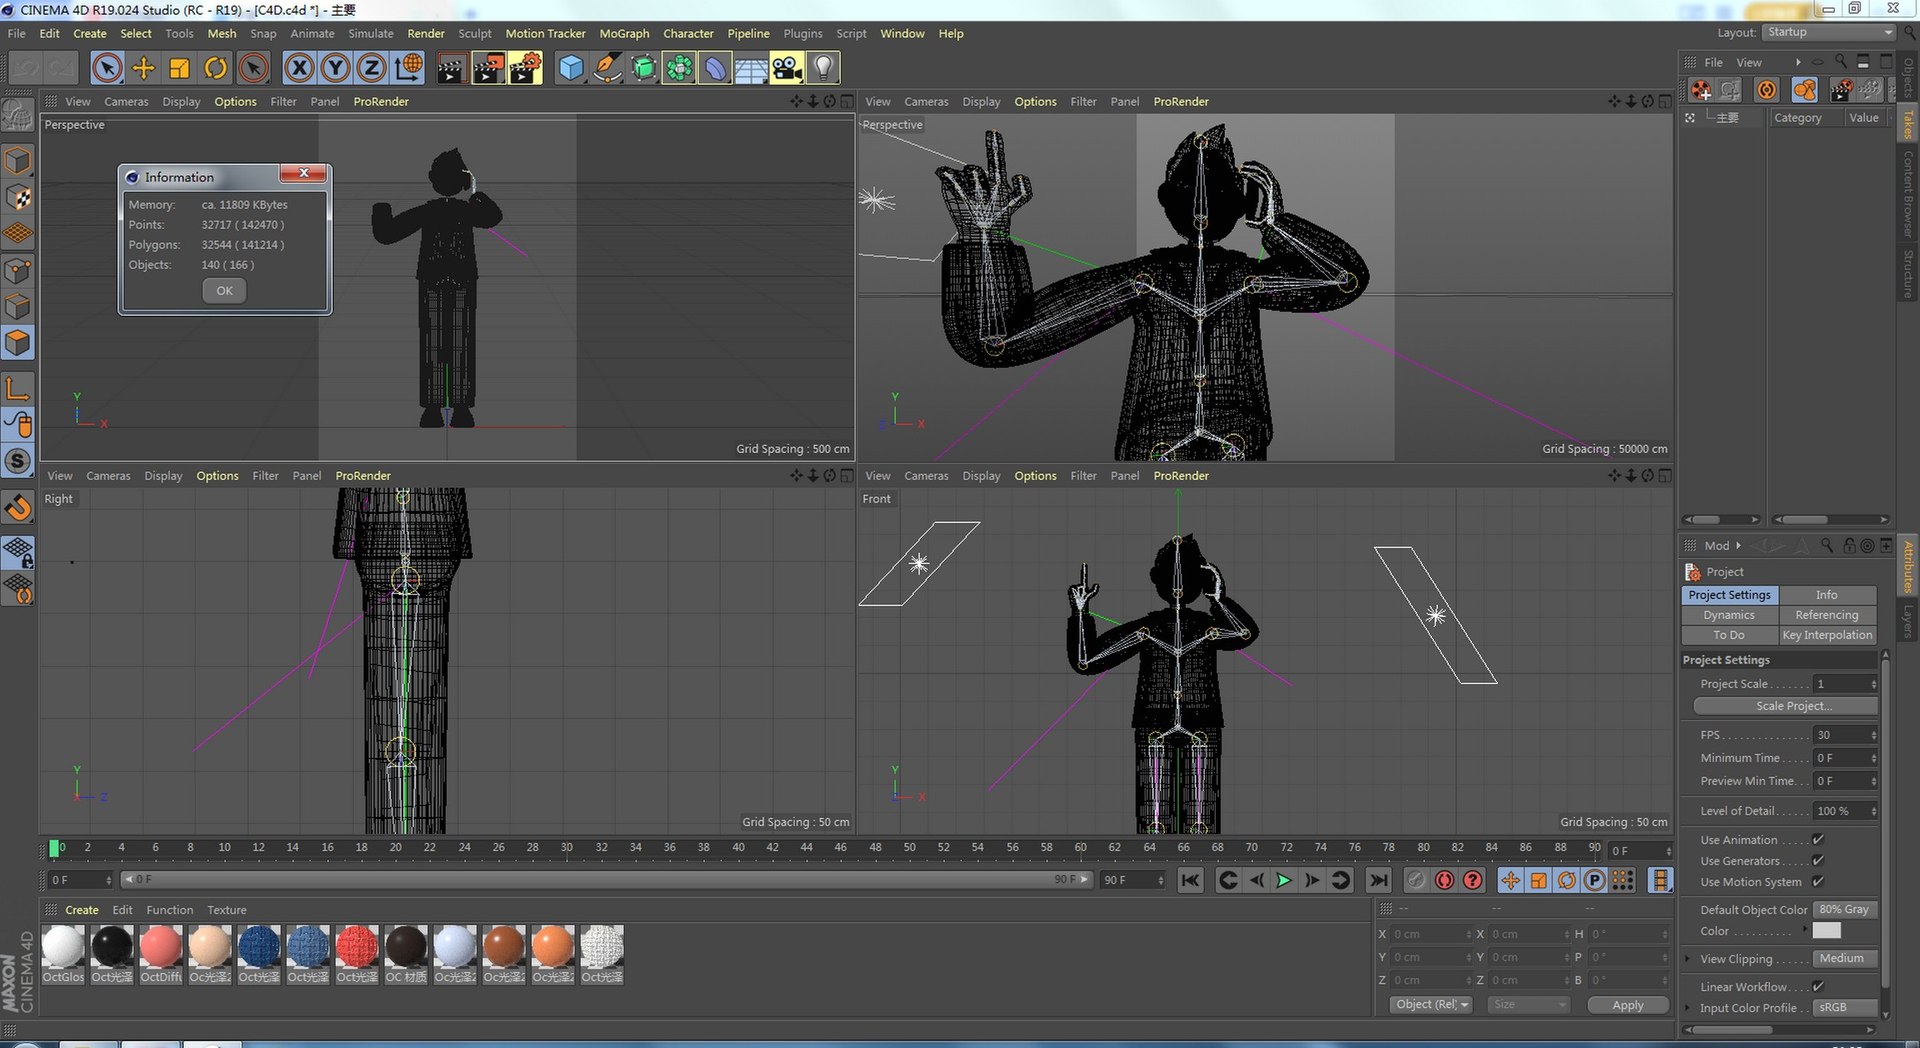Click the Play Forwards button

1284,880
